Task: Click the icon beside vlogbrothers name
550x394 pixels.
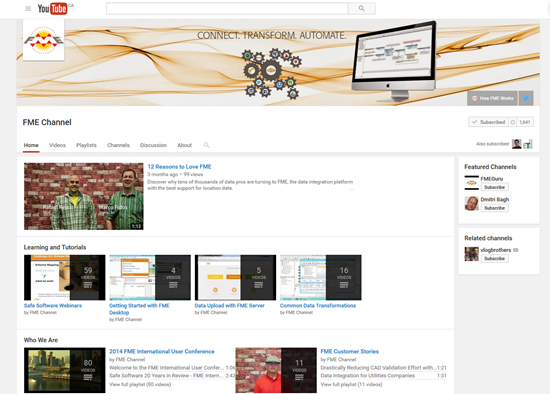Action: coord(515,250)
